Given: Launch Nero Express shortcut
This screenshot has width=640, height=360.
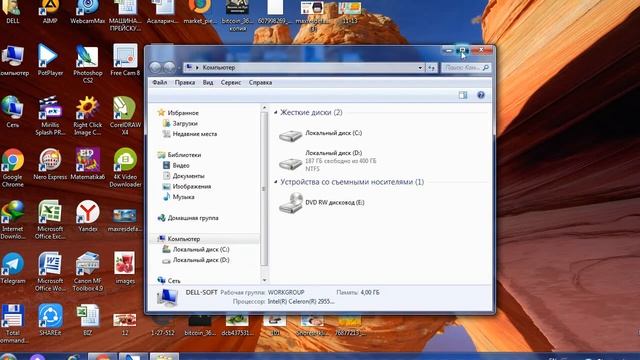Looking at the screenshot, I should (50, 164).
